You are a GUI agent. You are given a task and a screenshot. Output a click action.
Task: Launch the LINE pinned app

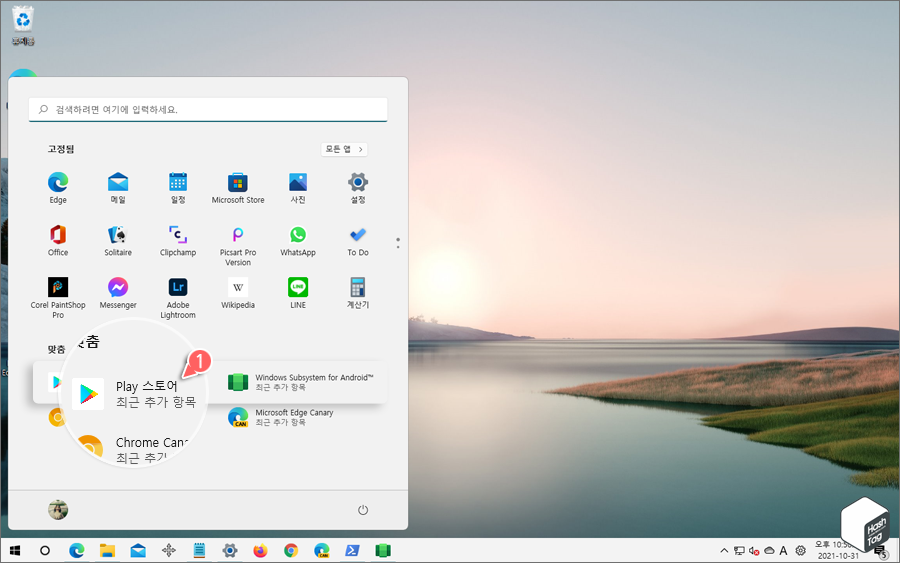pos(298,293)
